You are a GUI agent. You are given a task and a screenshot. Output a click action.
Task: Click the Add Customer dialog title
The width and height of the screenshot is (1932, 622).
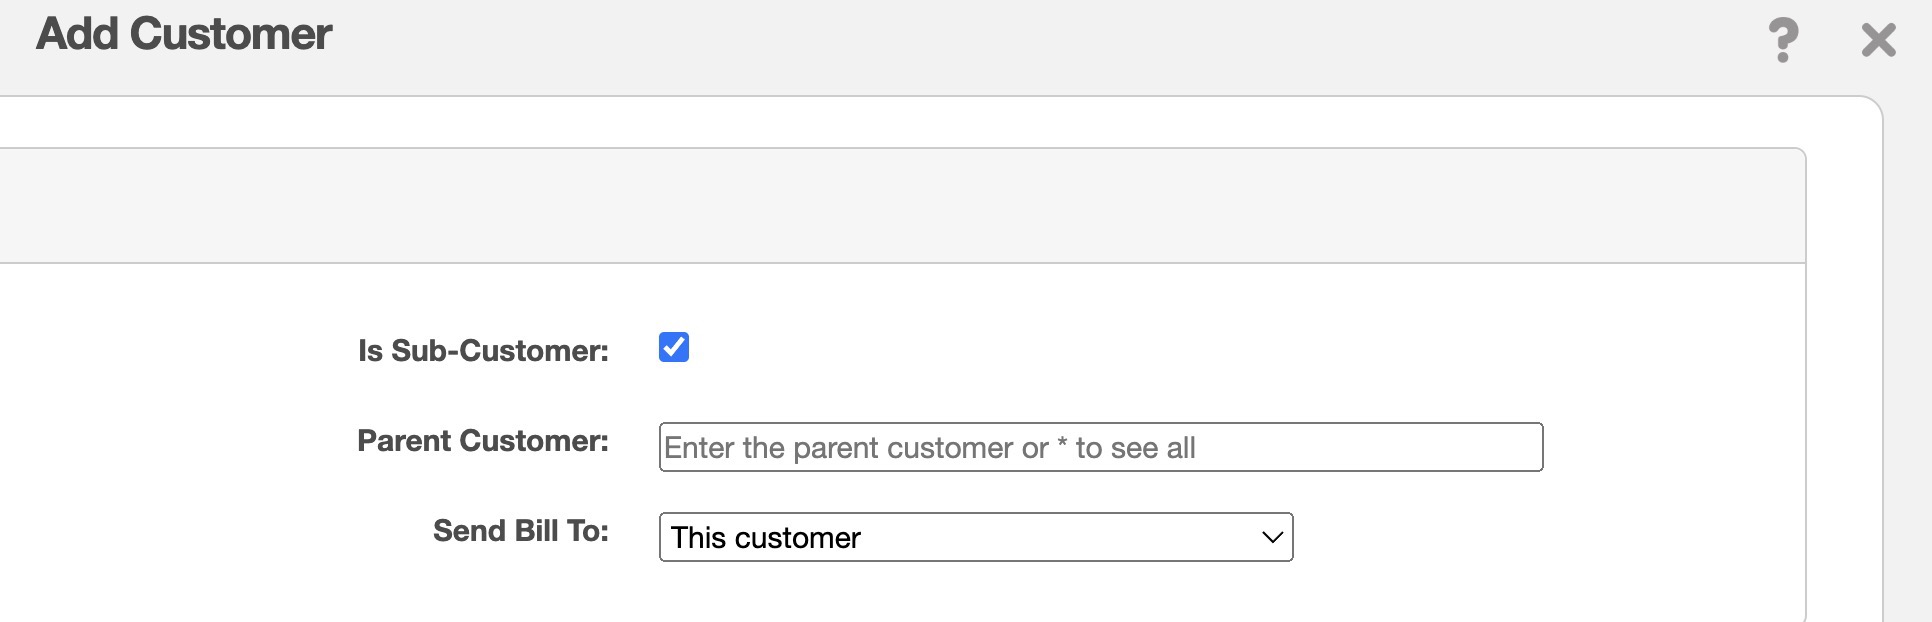[184, 34]
